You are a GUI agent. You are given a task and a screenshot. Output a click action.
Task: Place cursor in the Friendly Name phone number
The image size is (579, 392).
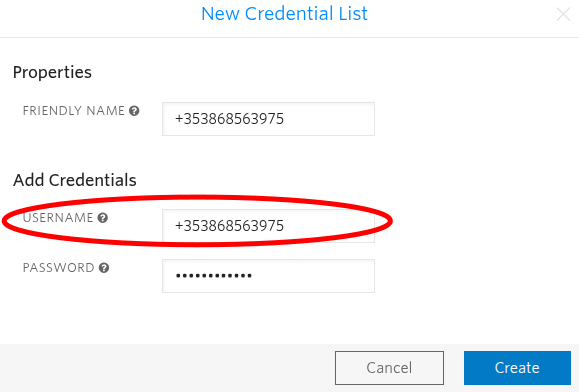(x=229, y=119)
